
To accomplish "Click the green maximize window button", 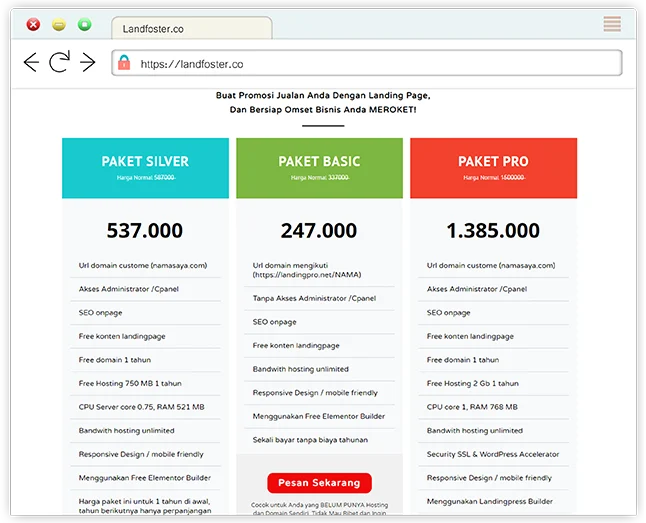I will (x=85, y=24).
